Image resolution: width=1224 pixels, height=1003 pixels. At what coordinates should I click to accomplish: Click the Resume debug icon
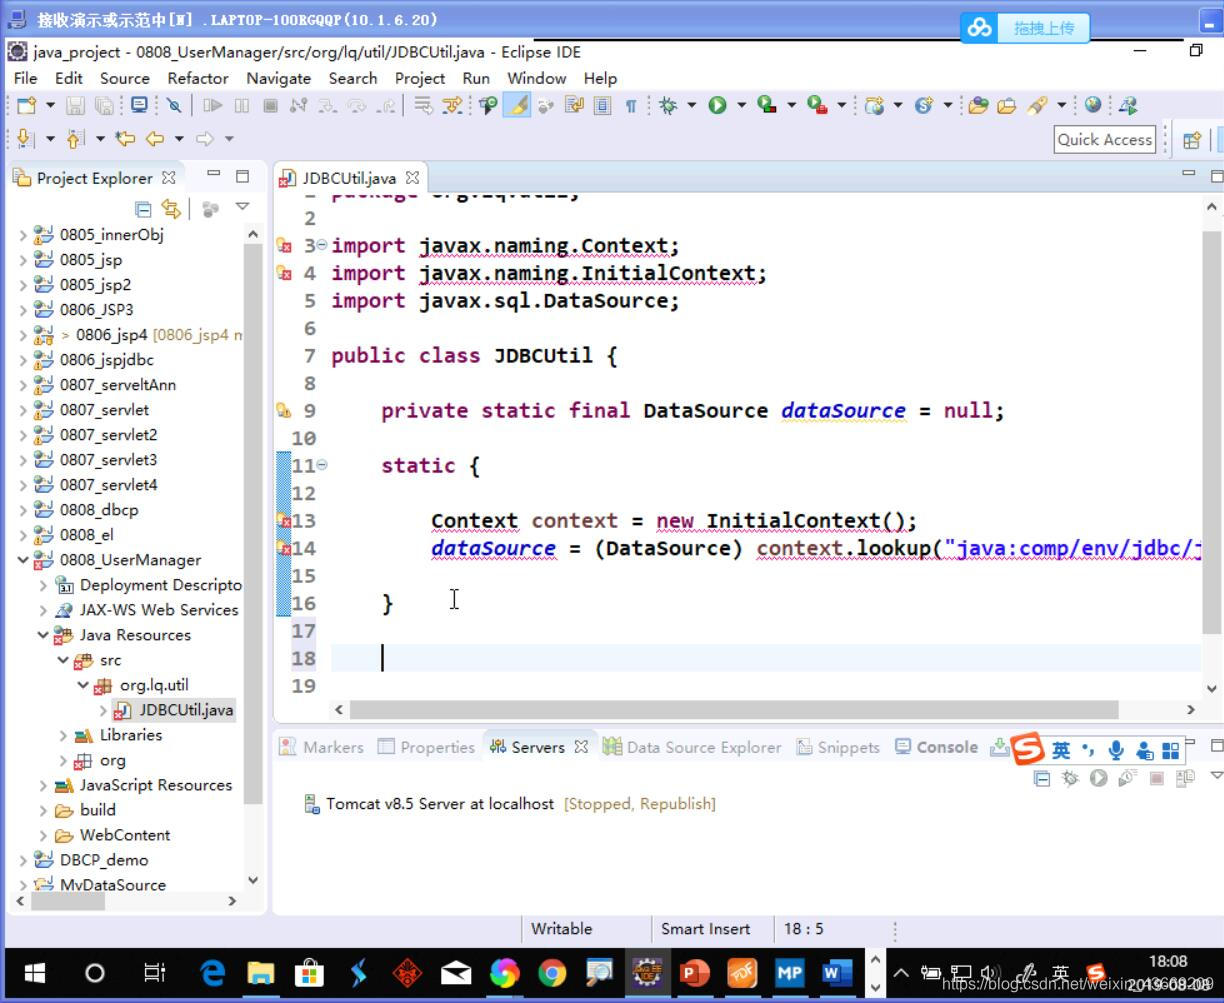coord(212,105)
